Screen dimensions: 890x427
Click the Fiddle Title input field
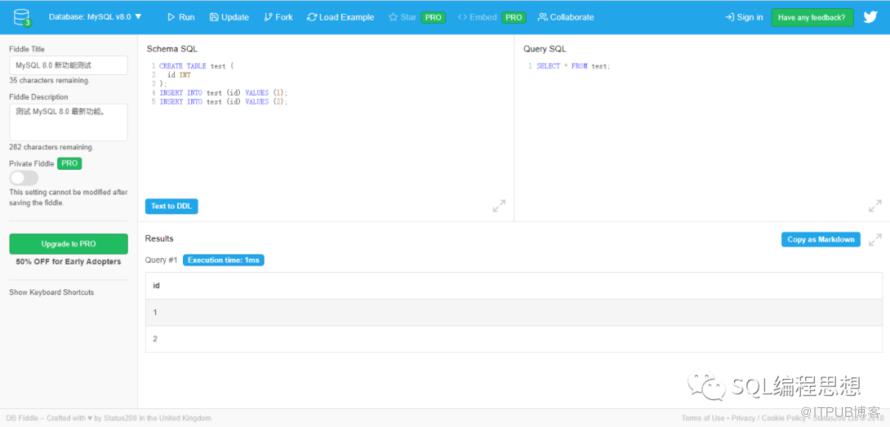click(68, 65)
